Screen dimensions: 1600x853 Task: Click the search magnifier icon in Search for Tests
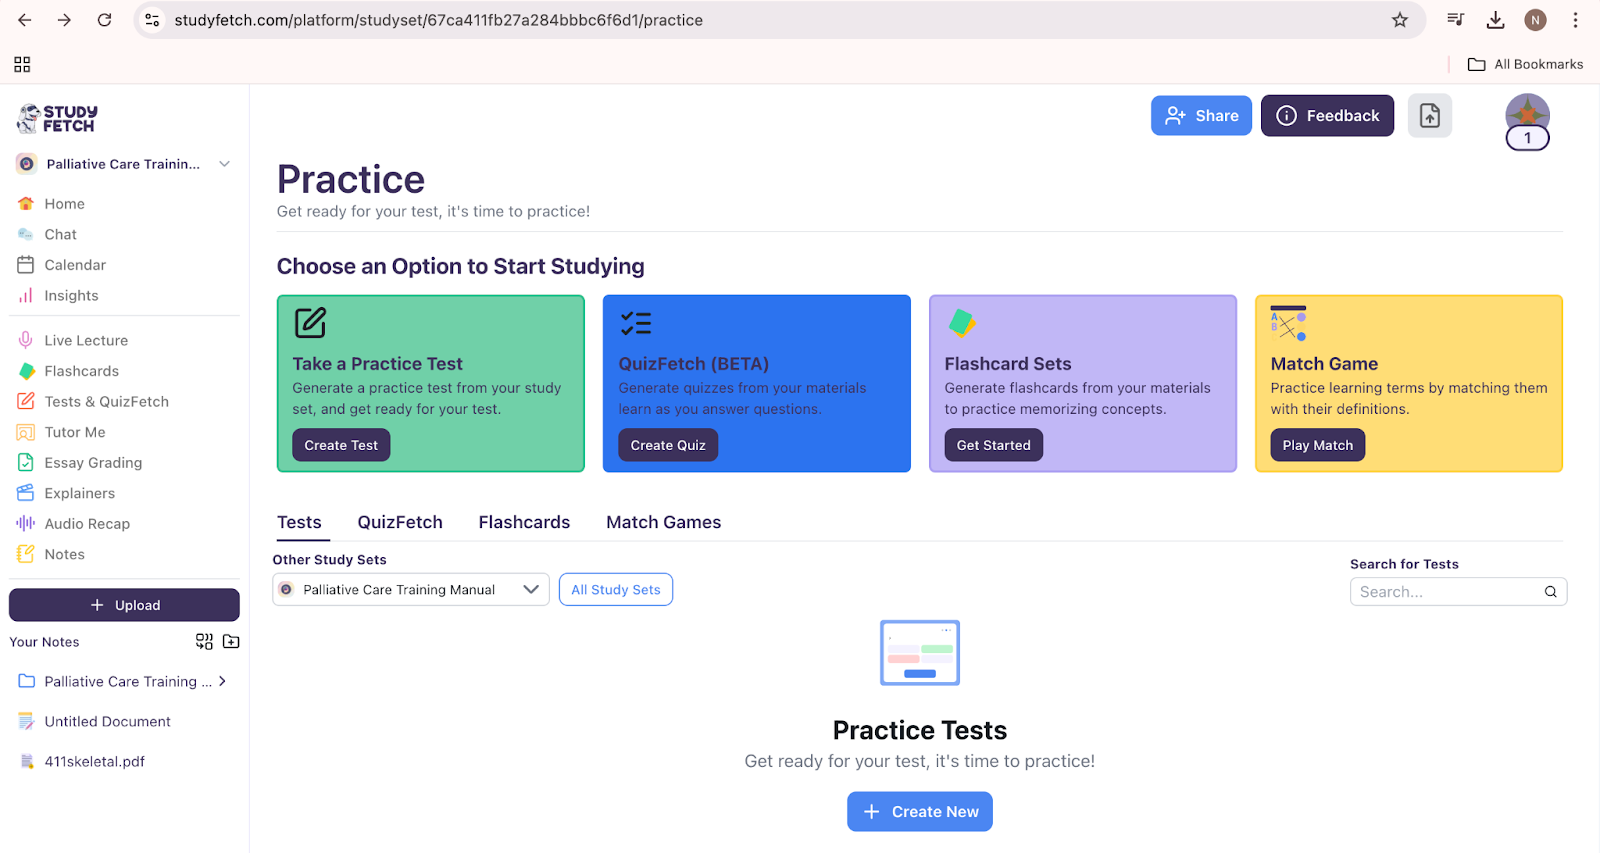point(1550,592)
